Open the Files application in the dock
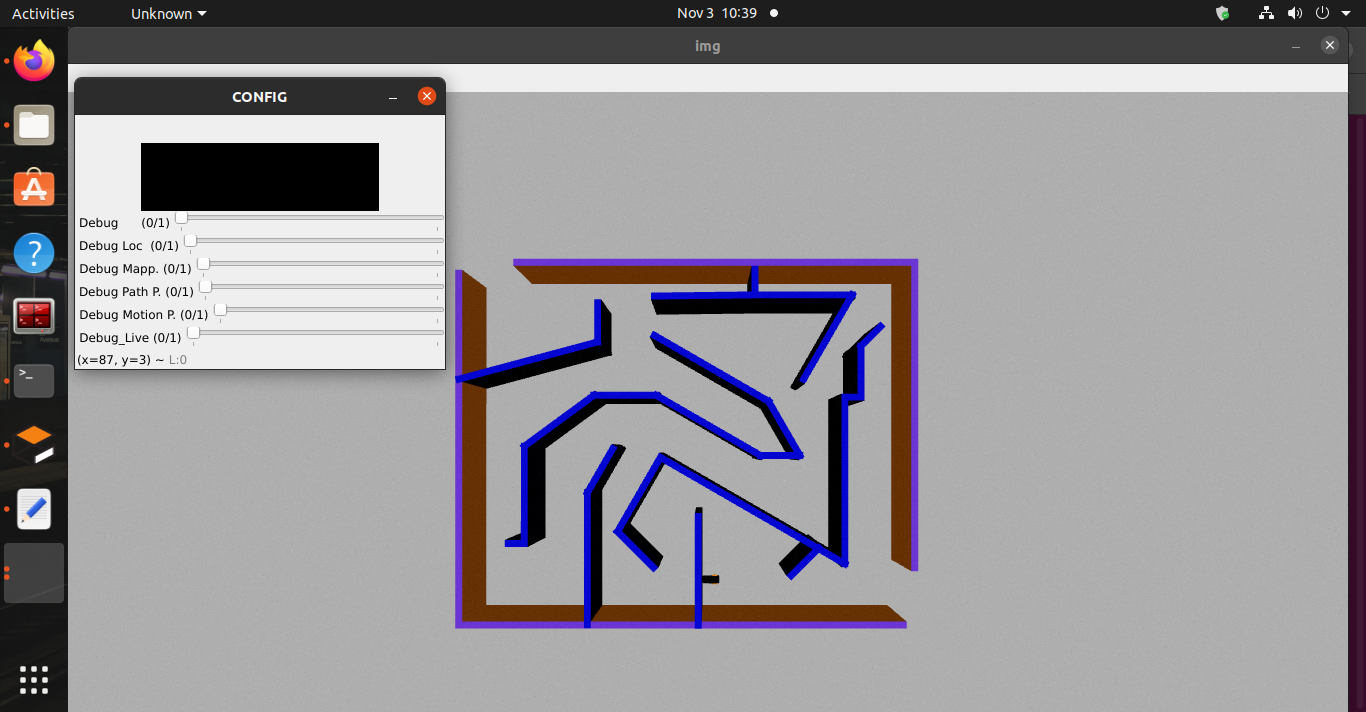Screen dimensions: 1366x712 tap(33, 125)
